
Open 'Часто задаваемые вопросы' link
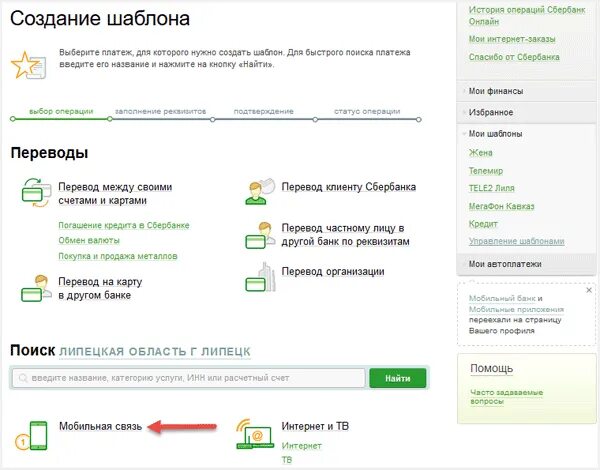click(x=507, y=397)
